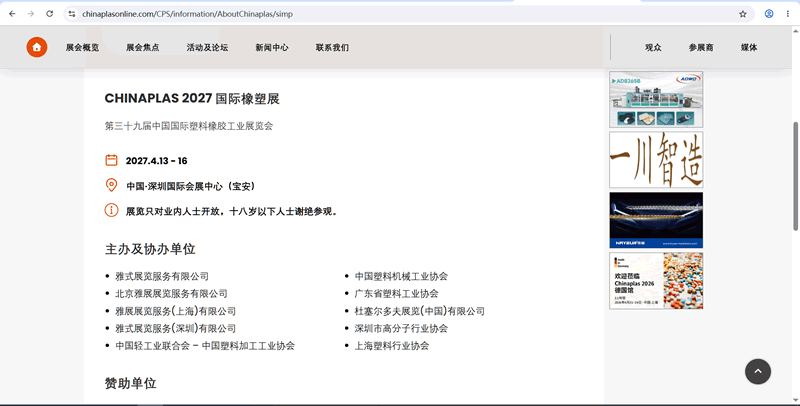Go to the 参展商 section
The height and width of the screenshot is (406, 800).
click(x=701, y=47)
